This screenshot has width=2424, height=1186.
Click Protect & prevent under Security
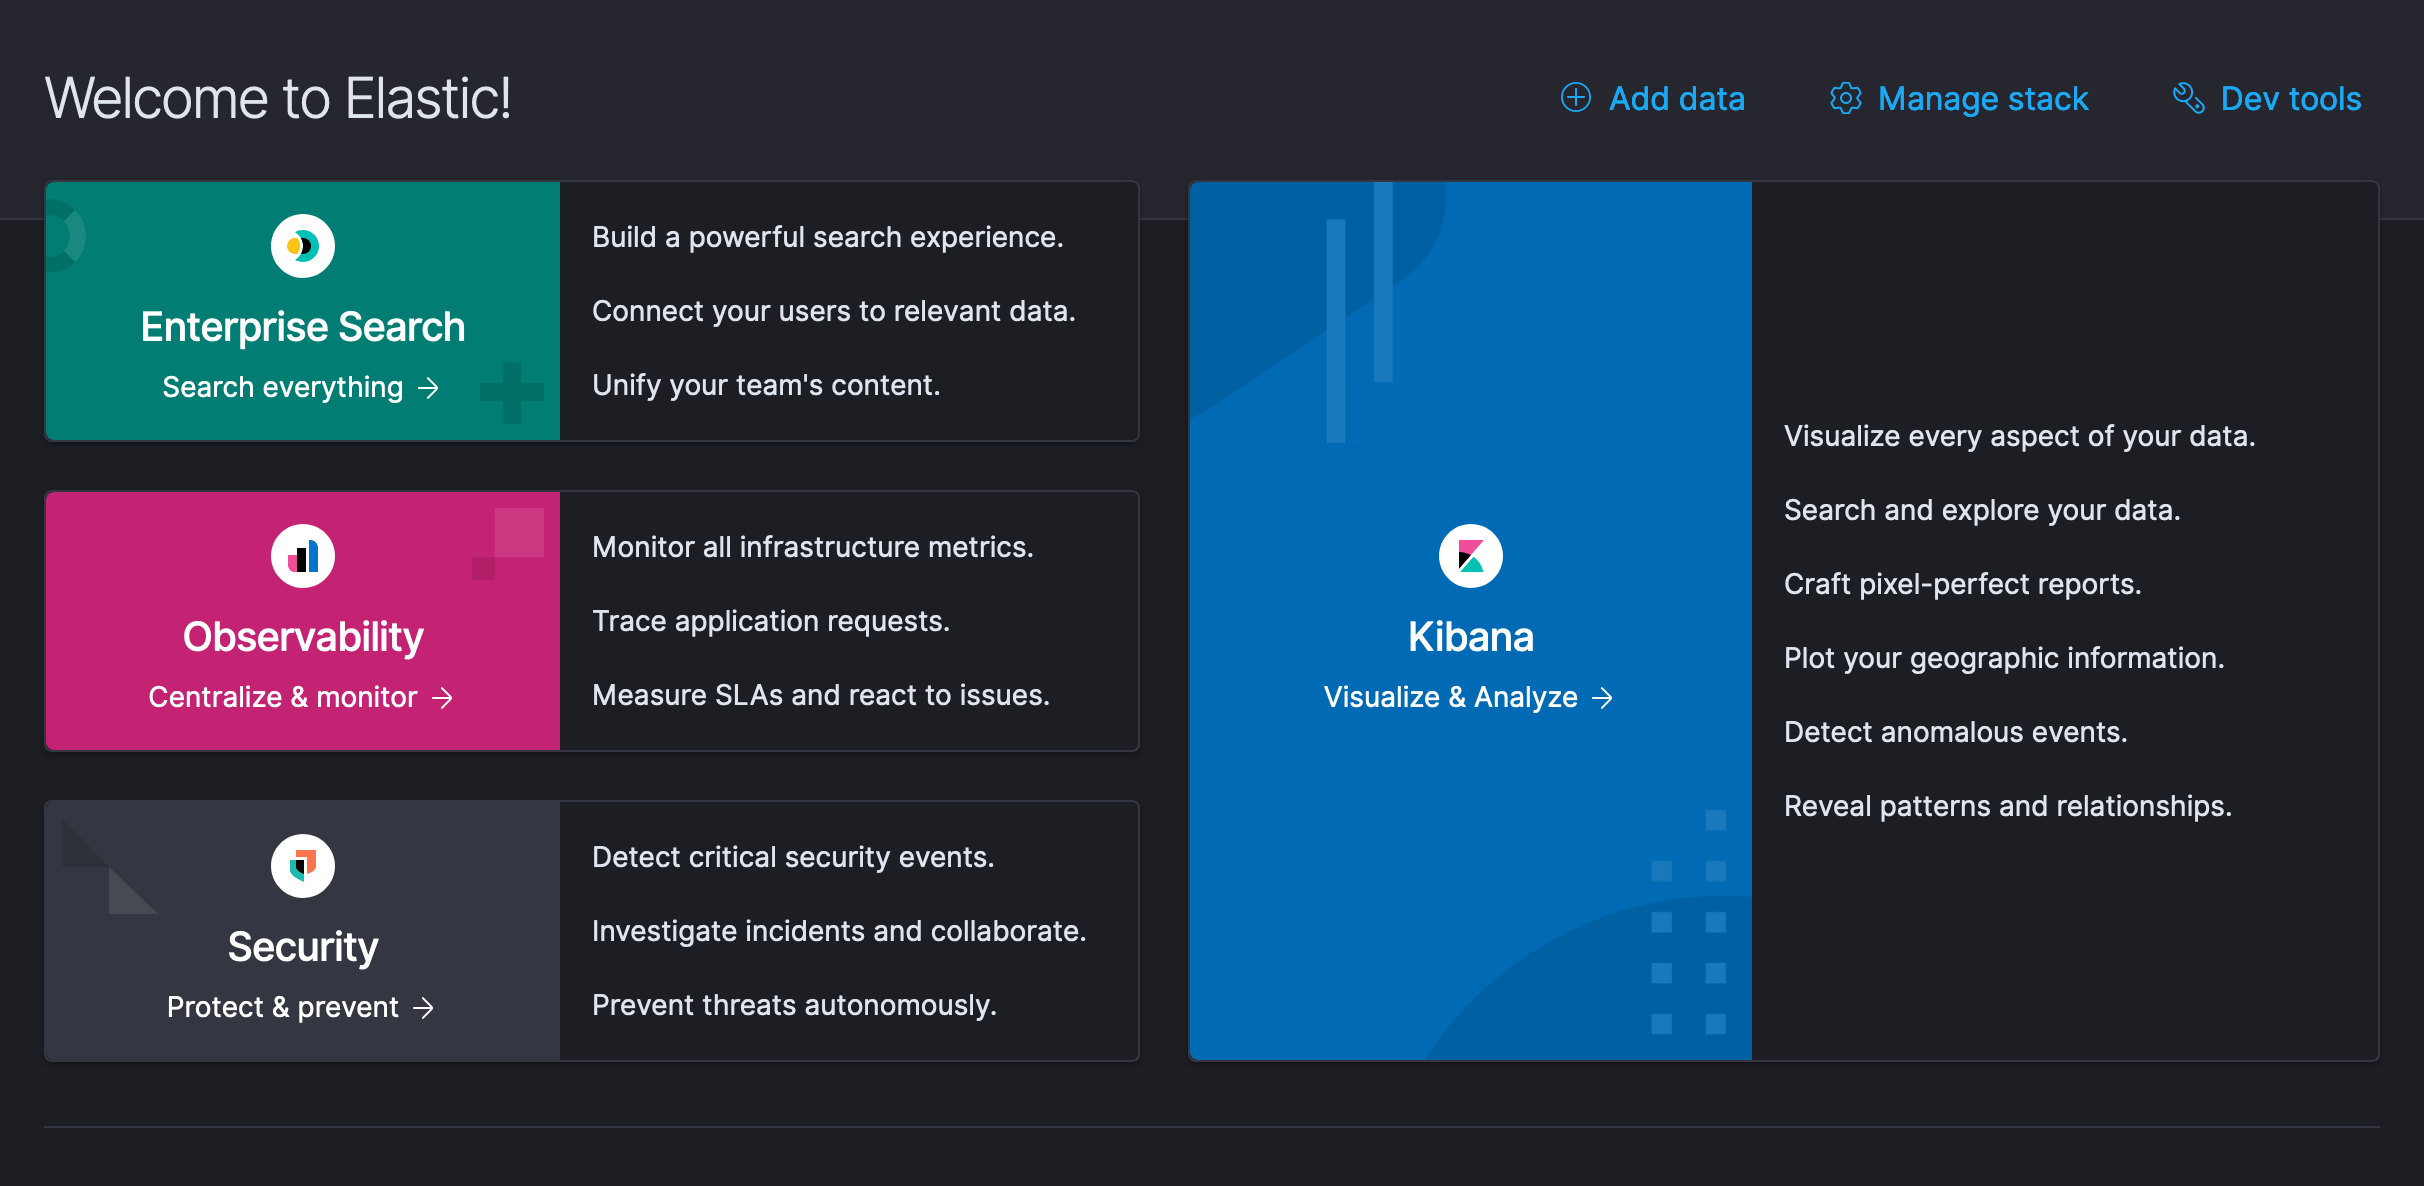tap(281, 1007)
